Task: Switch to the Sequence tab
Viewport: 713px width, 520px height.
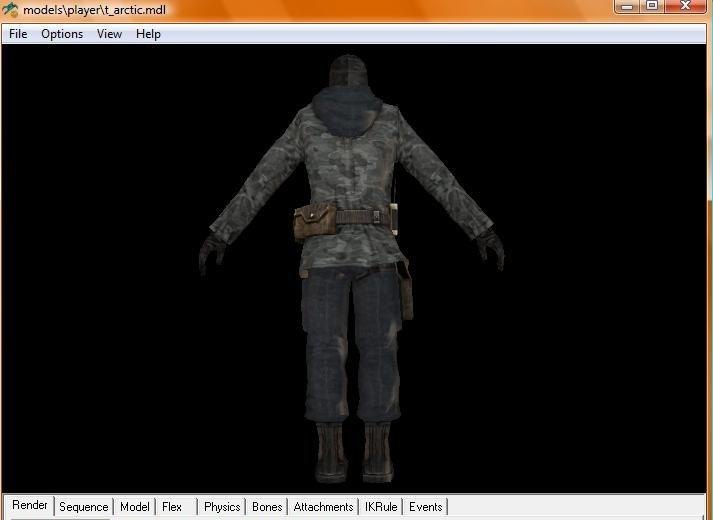Action: (83, 507)
